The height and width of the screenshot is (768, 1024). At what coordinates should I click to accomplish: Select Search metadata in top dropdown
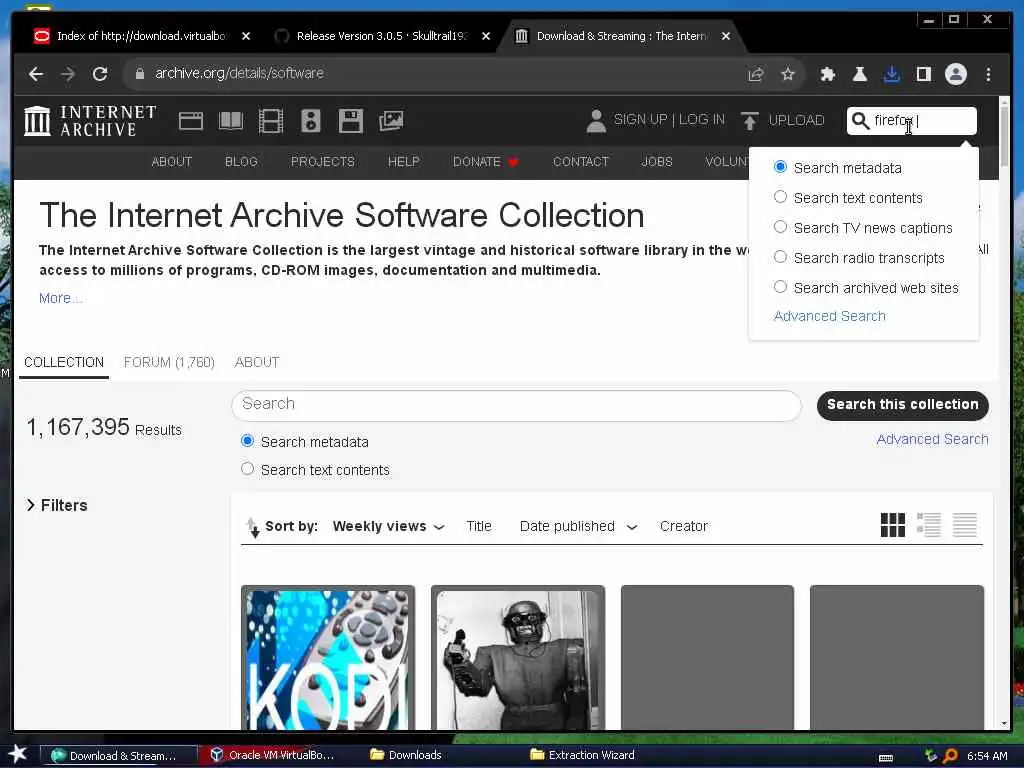coord(780,167)
